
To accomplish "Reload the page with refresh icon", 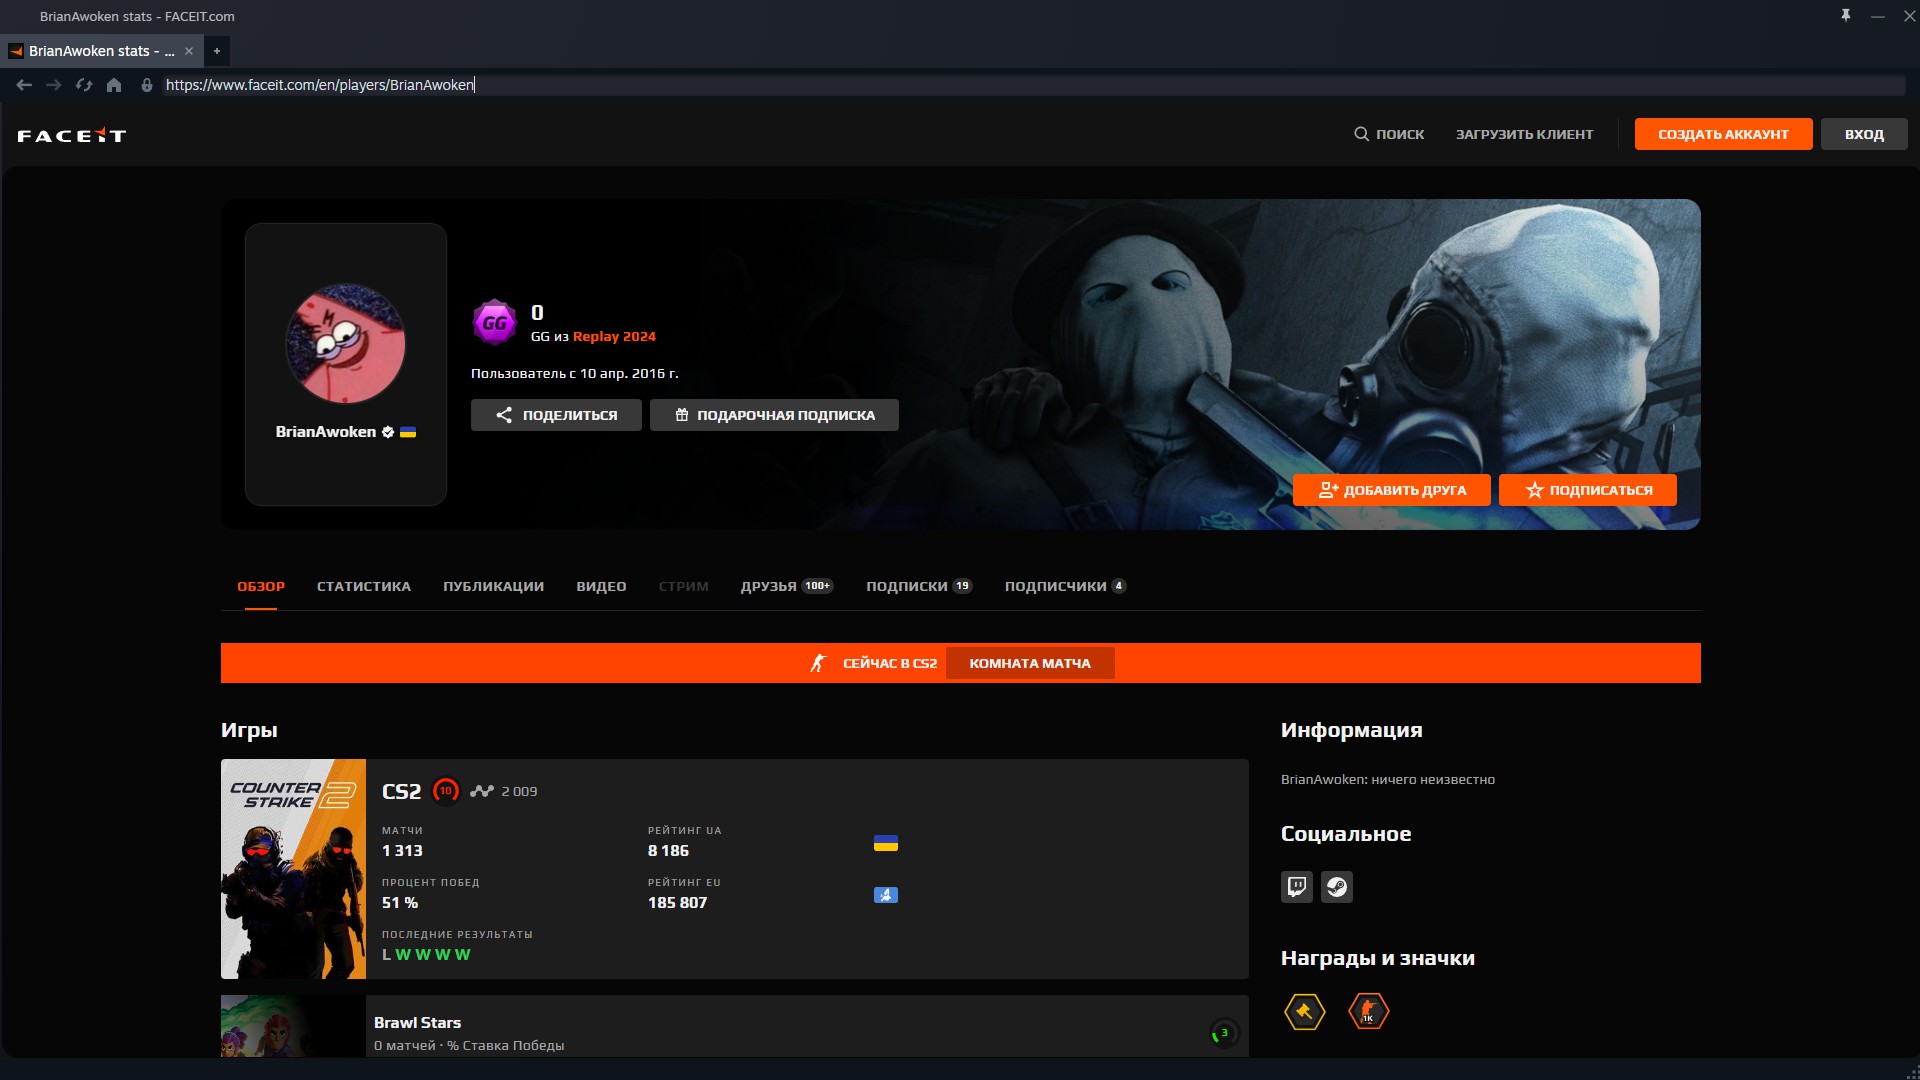I will coord(84,85).
